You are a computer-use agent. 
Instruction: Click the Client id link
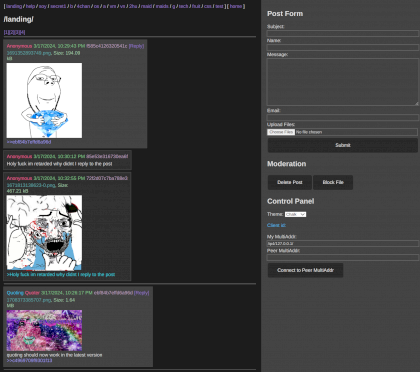(x=276, y=225)
